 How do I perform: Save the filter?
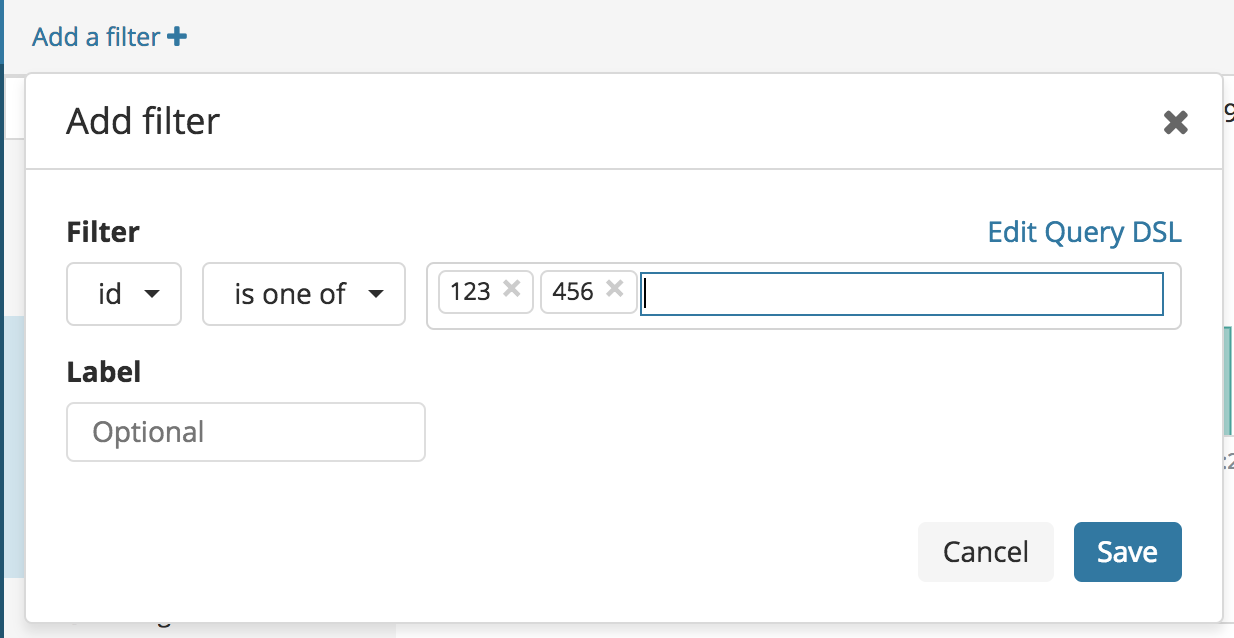(1127, 552)
